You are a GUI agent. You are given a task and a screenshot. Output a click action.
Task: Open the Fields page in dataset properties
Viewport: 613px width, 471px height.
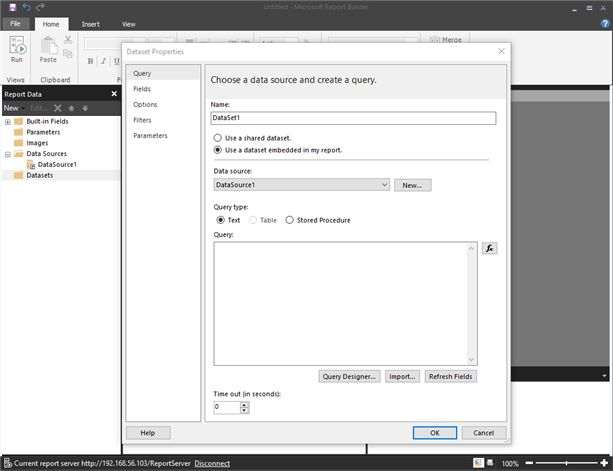click(x=143, y=89)
